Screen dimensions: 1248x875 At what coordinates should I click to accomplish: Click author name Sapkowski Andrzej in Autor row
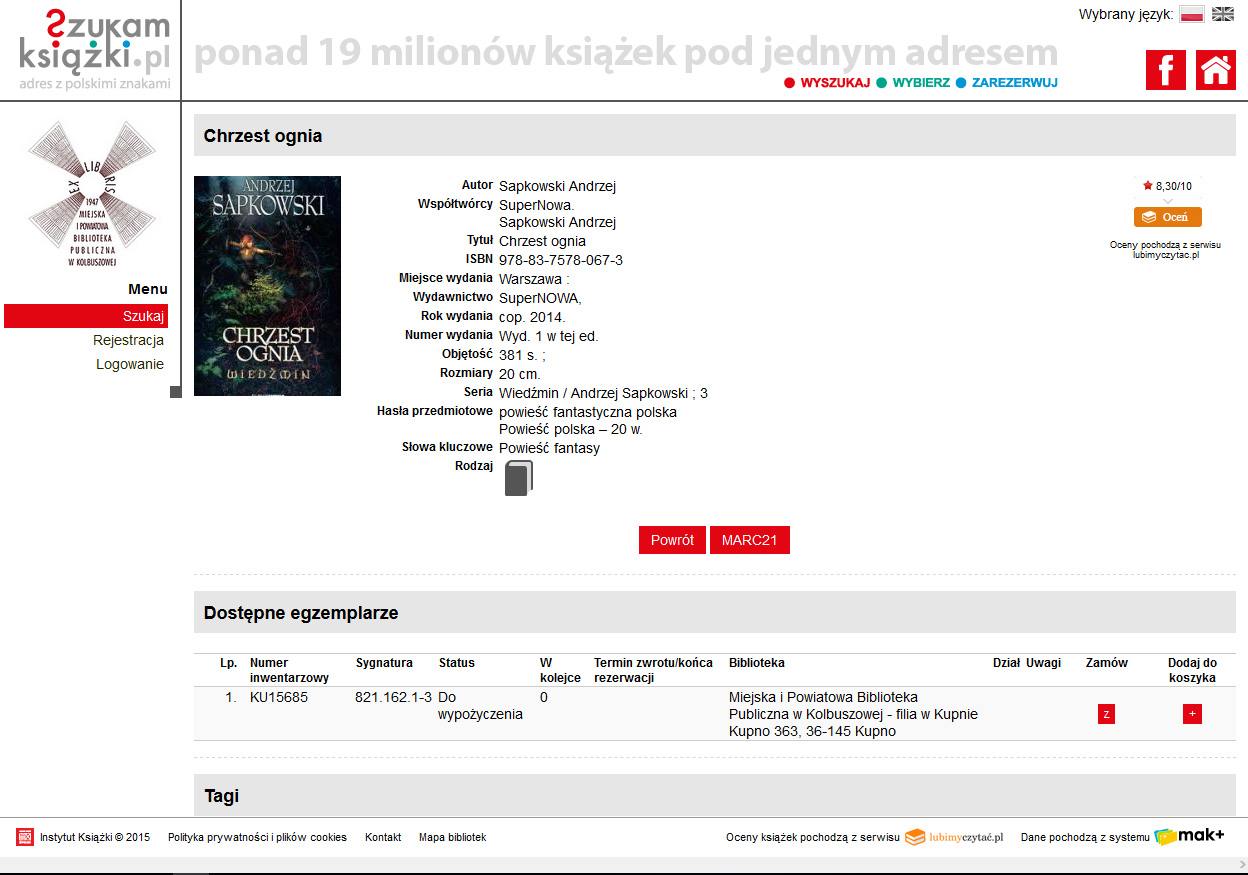[557, 186]
